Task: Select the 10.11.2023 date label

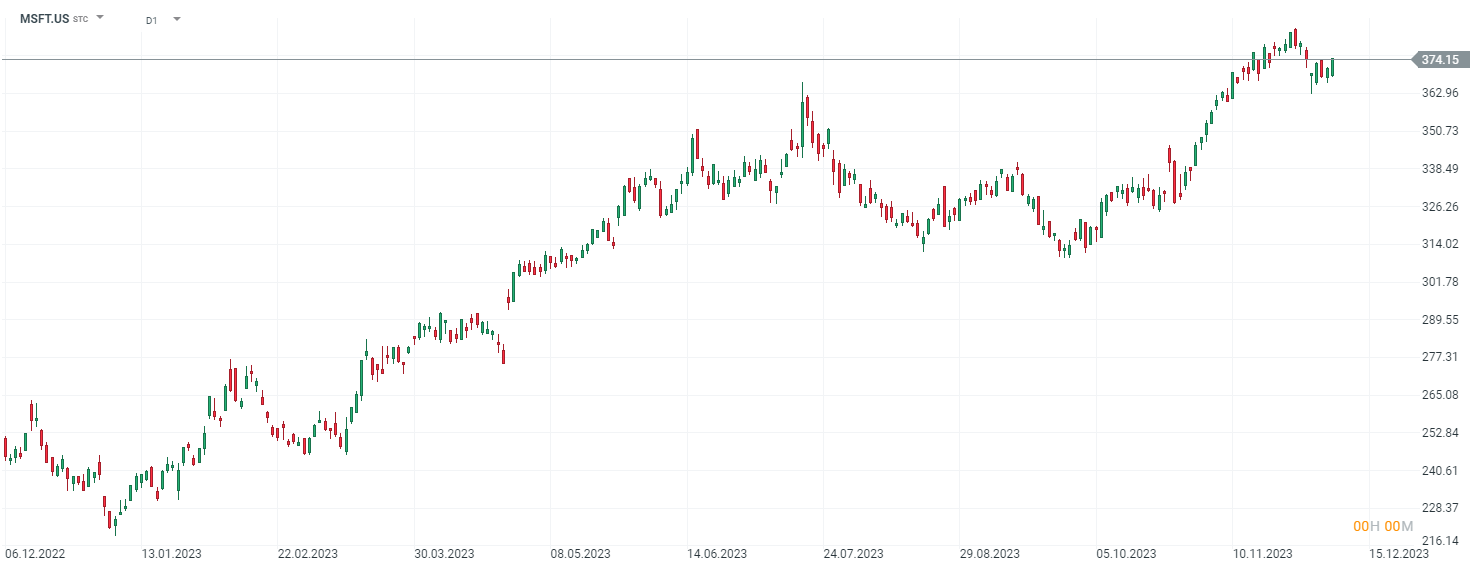Action: point(1264,553)
